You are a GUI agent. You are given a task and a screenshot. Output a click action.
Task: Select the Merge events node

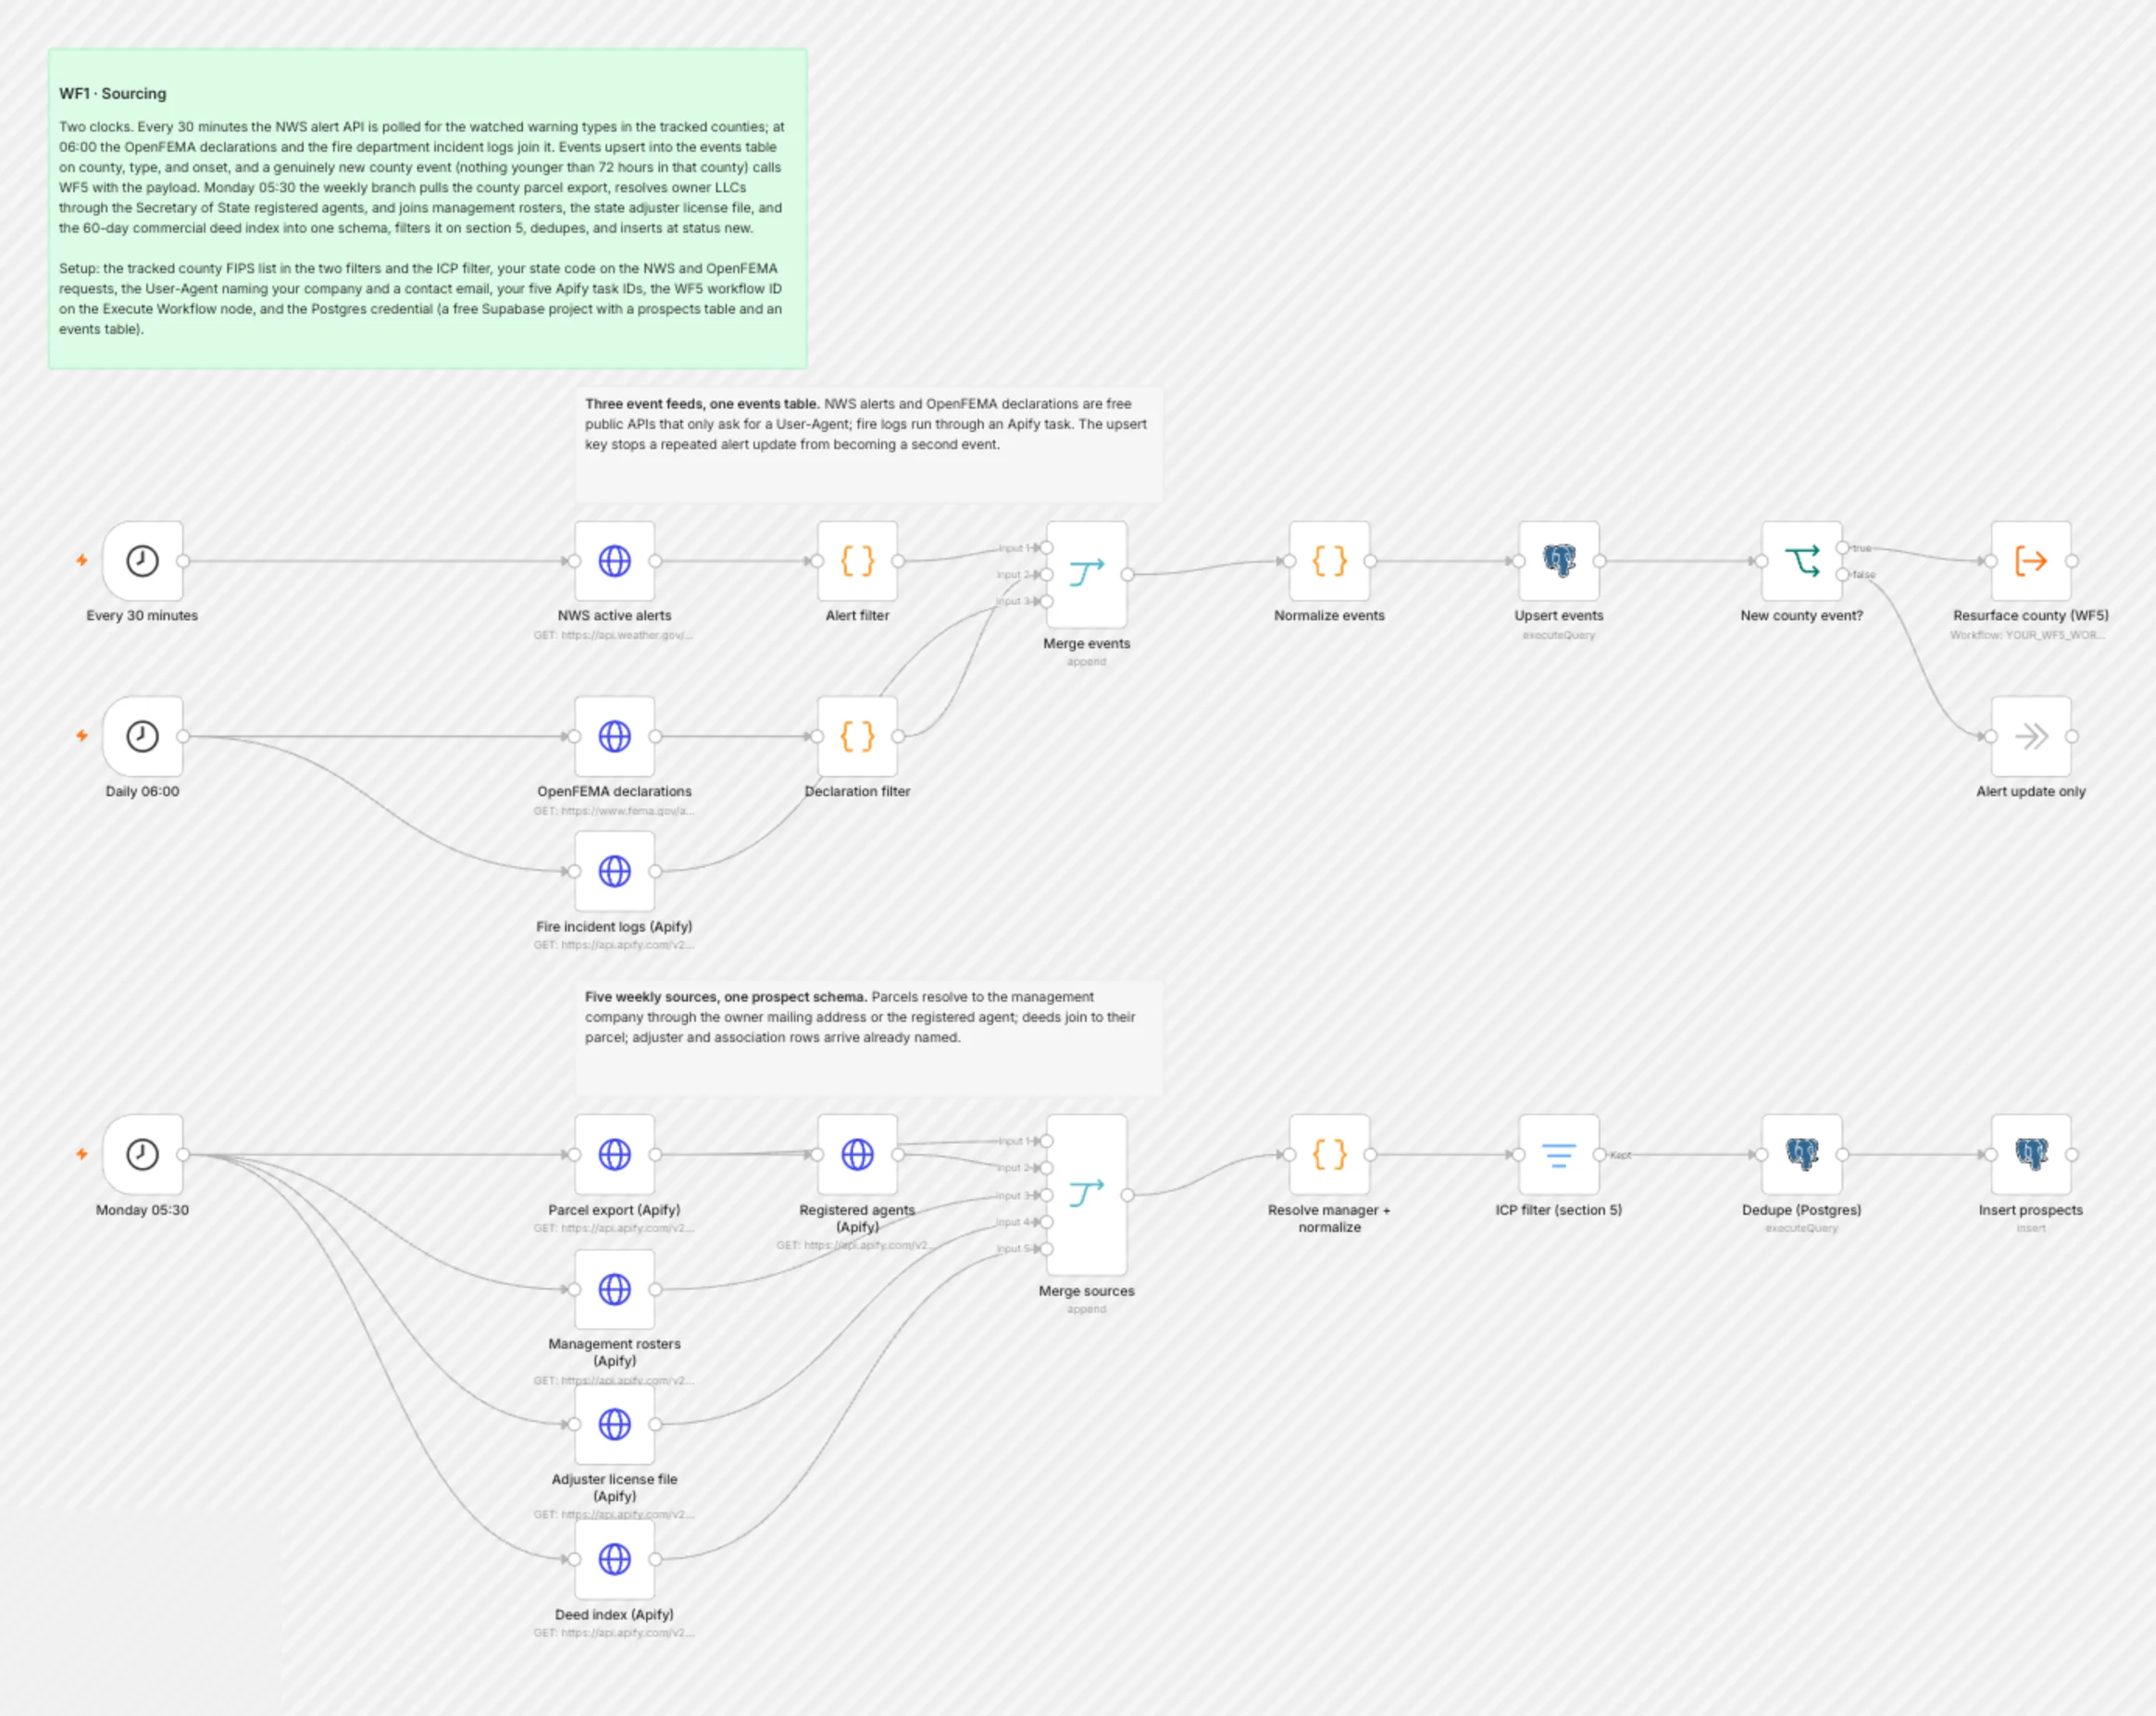pos(1086,575)
